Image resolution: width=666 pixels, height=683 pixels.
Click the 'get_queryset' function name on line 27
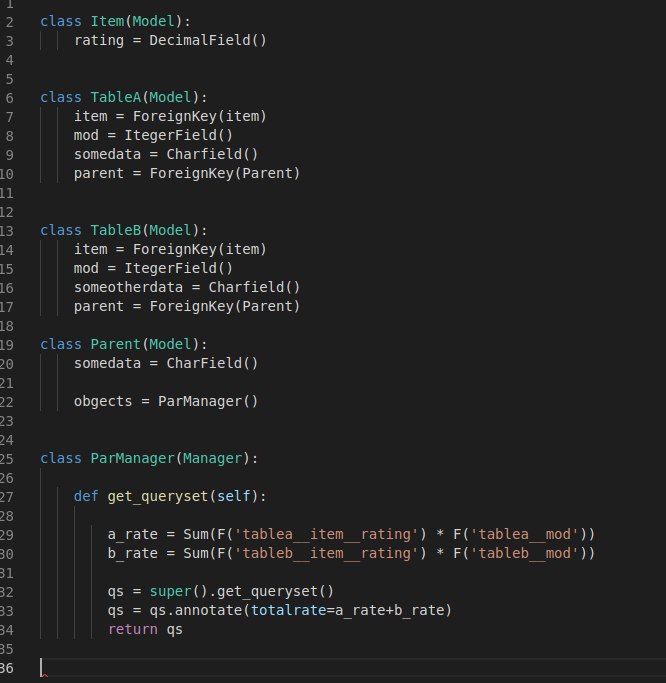coord(158,496)
